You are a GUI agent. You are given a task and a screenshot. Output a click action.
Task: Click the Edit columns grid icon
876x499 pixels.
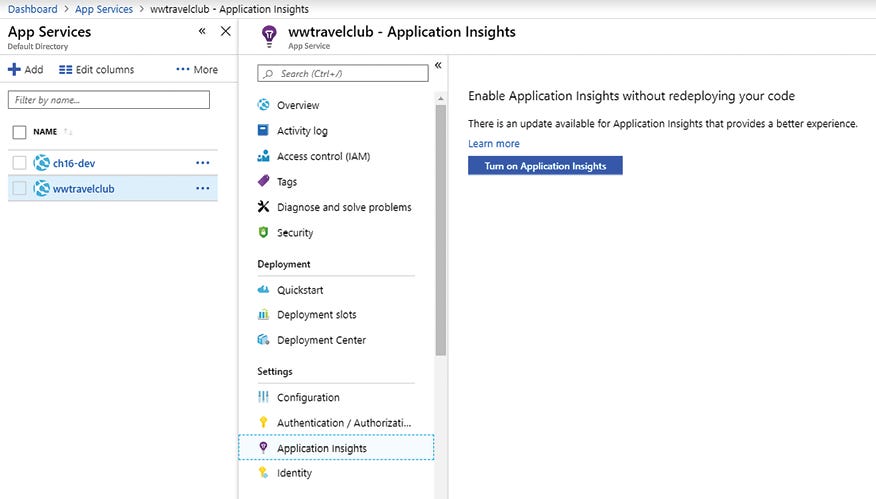tap(65, 70)
